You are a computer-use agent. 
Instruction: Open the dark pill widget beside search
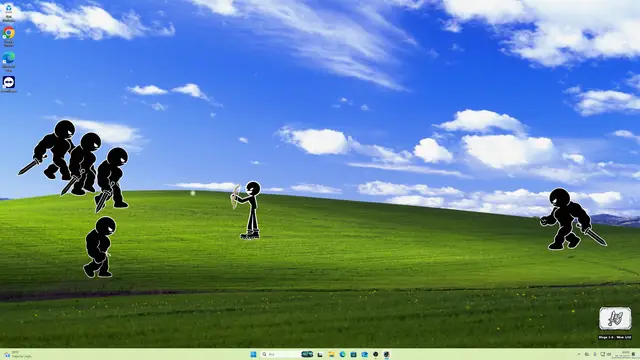[x=307, y=354]
